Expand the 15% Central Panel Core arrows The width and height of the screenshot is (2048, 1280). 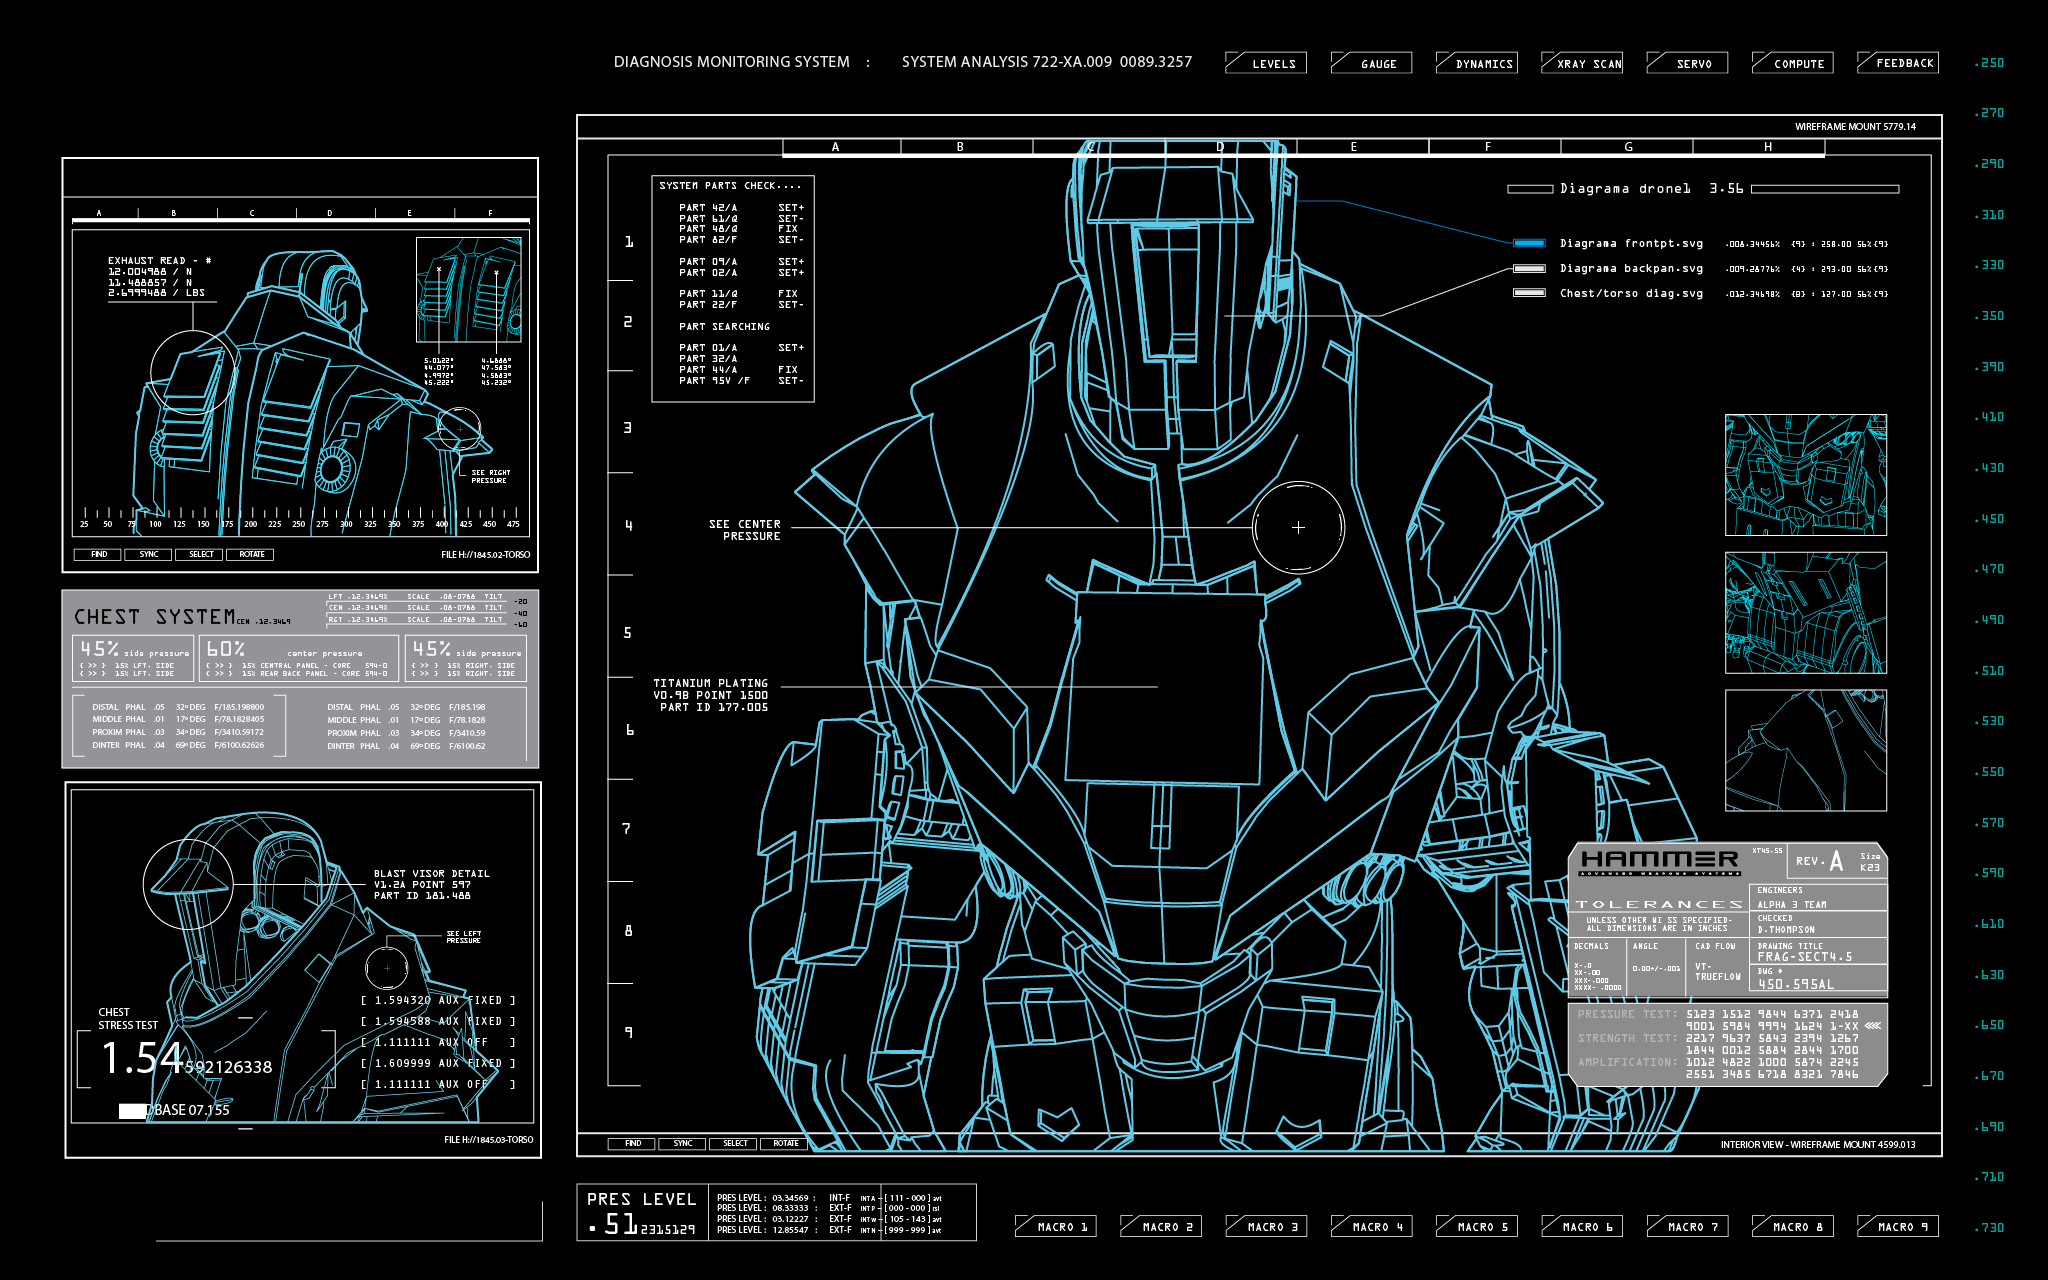tap(219, 665)
